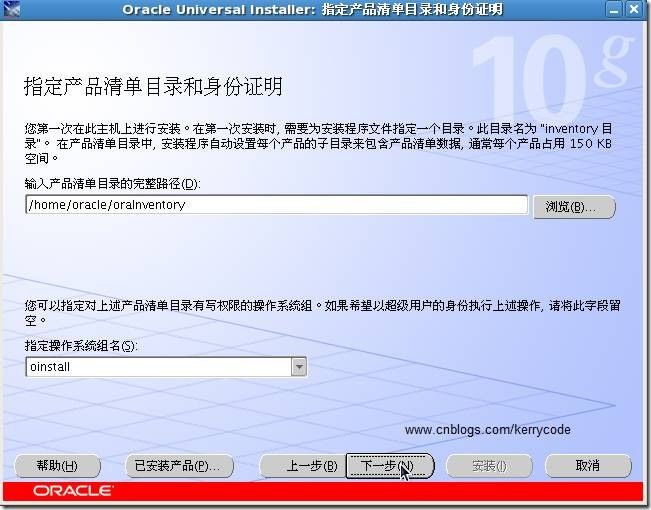Screen dimensions: 651x510
Task: Click the 输入产品清单目录的完整路径(D) label
Action: coord(112,184)
